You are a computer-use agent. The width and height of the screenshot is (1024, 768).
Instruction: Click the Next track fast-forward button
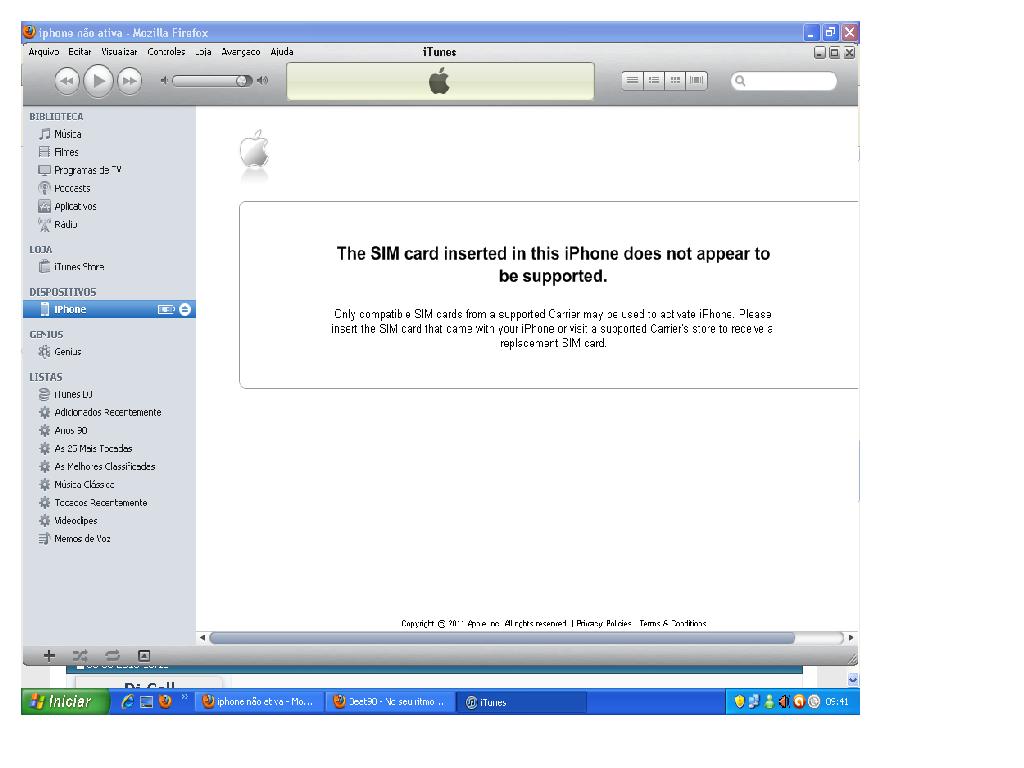coord(130,81)
